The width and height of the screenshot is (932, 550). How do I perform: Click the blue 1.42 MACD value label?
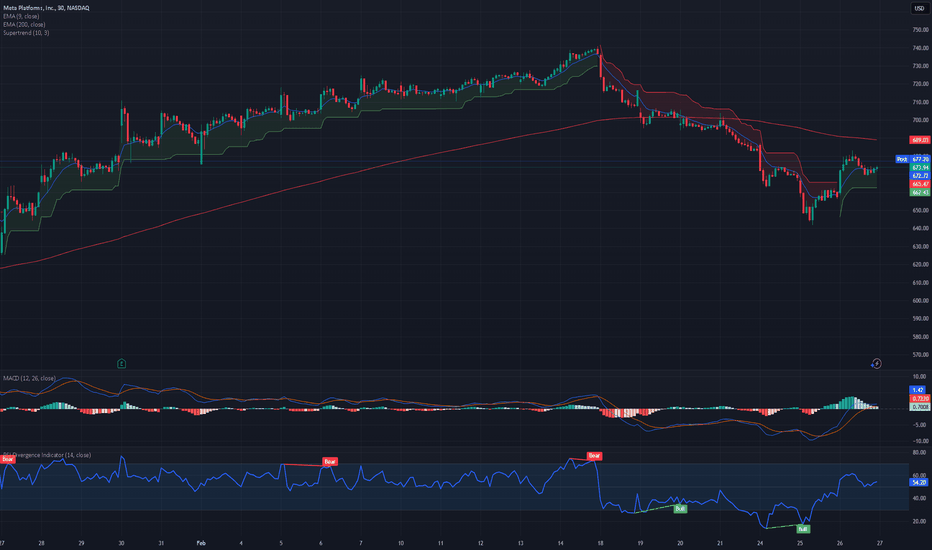[918, 390]
